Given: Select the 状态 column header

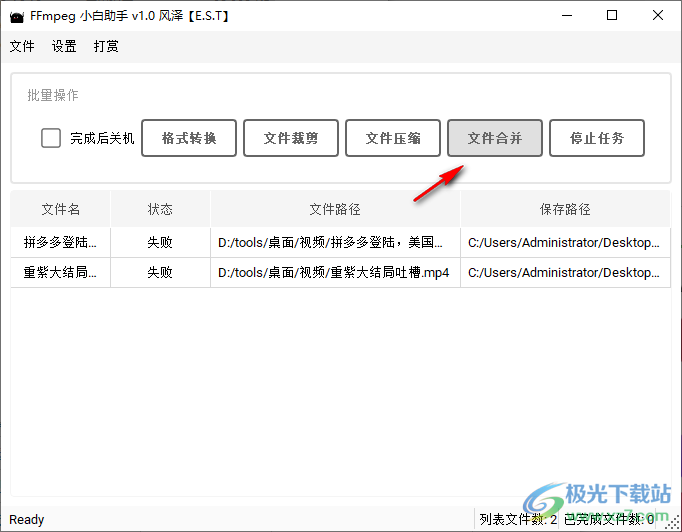Looking at the screenshot, I should (160, 209).
